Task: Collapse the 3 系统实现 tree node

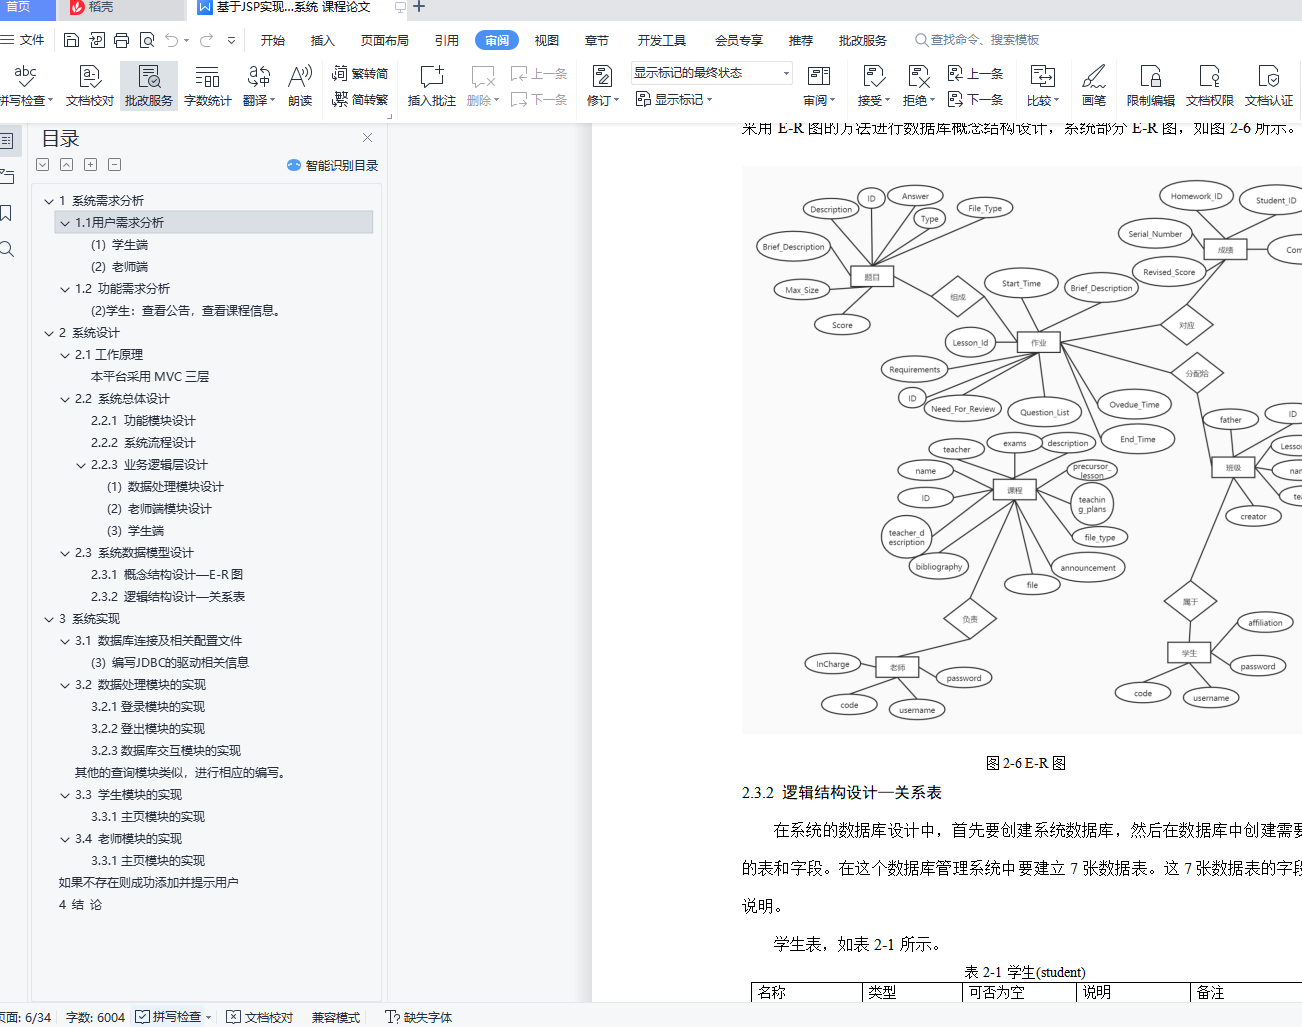Action: (48, 619)
